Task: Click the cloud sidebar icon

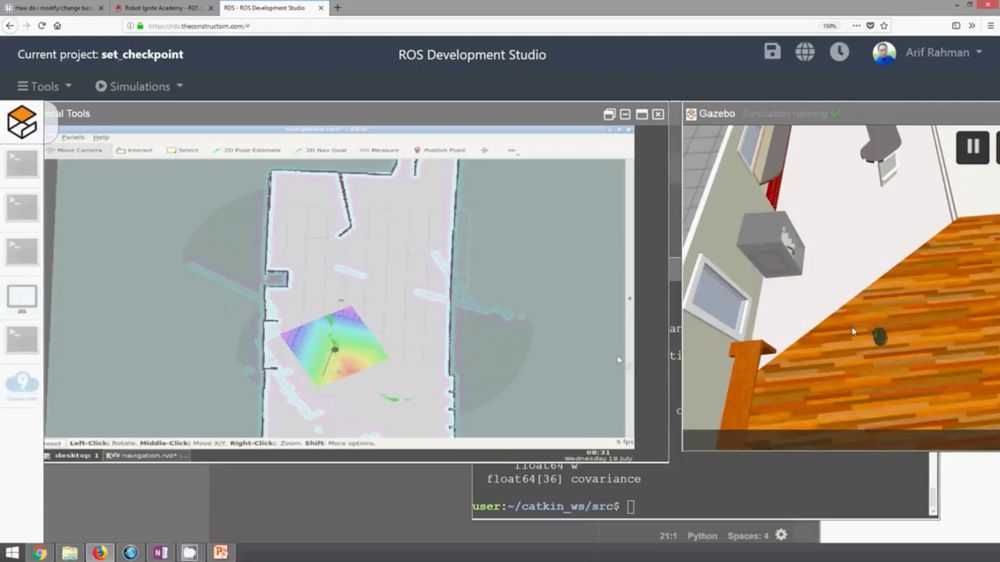Action: (22, 385)
